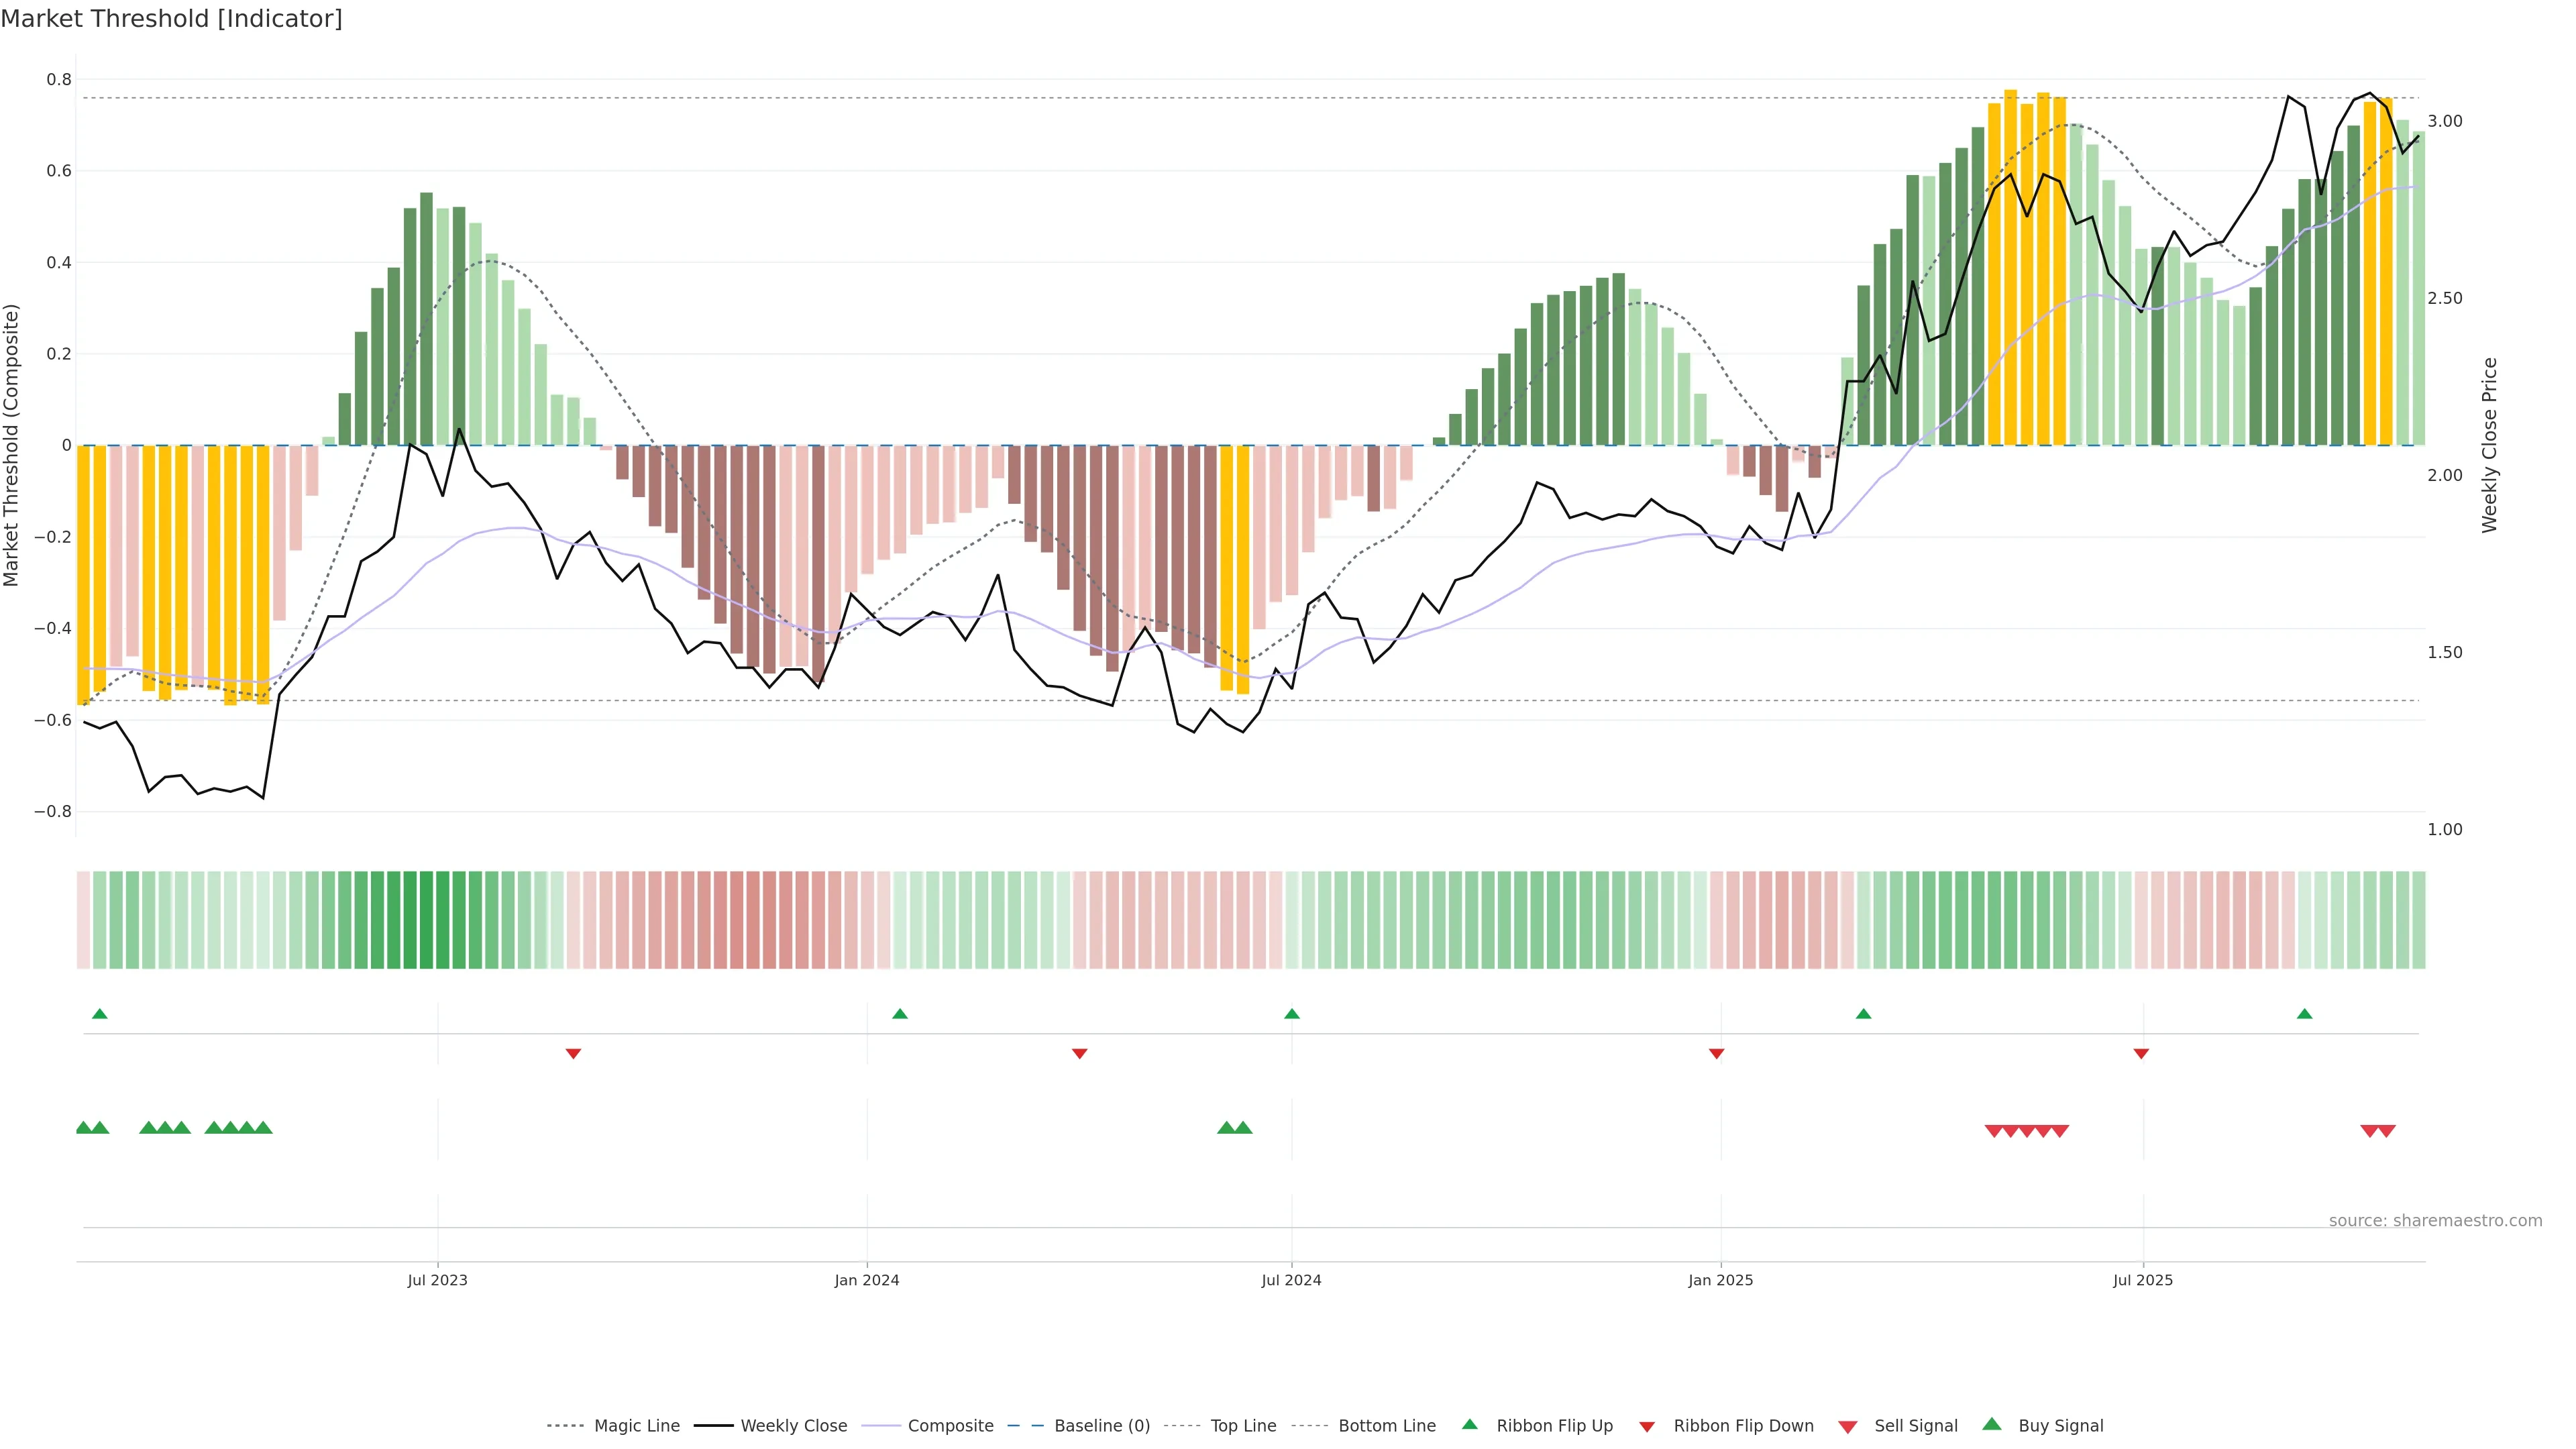This screenshot has width=2576, height=1449.
Task: Click the Ribbon Flip Up legend triangle icon
Action: 1469,1424
